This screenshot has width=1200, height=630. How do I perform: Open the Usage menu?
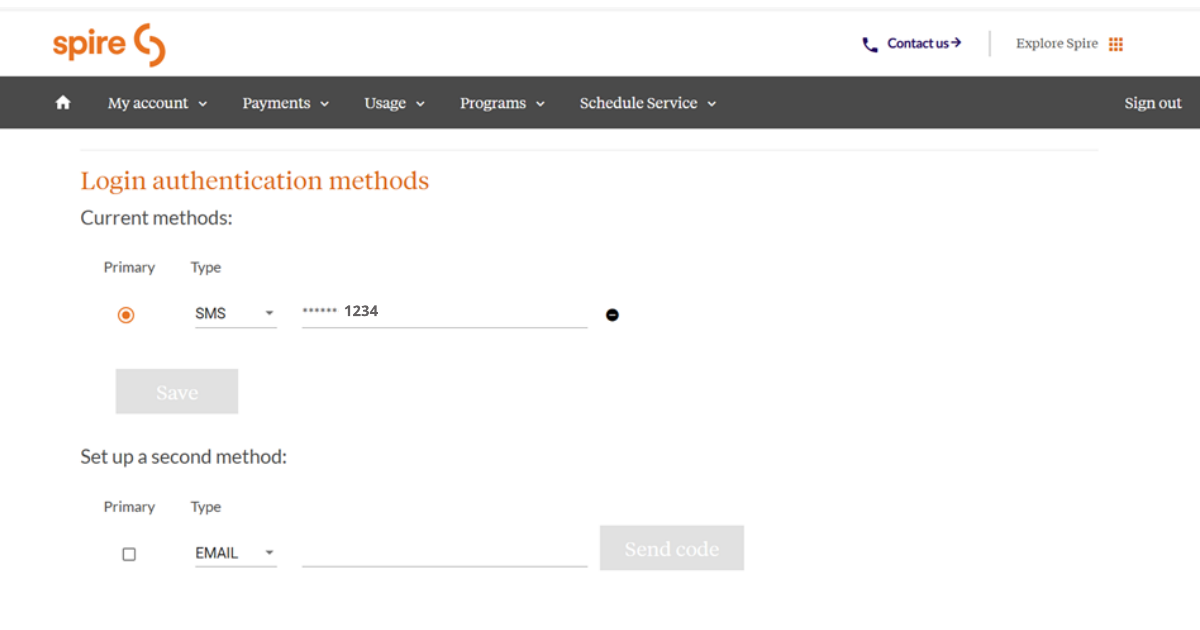click(394, 103)
